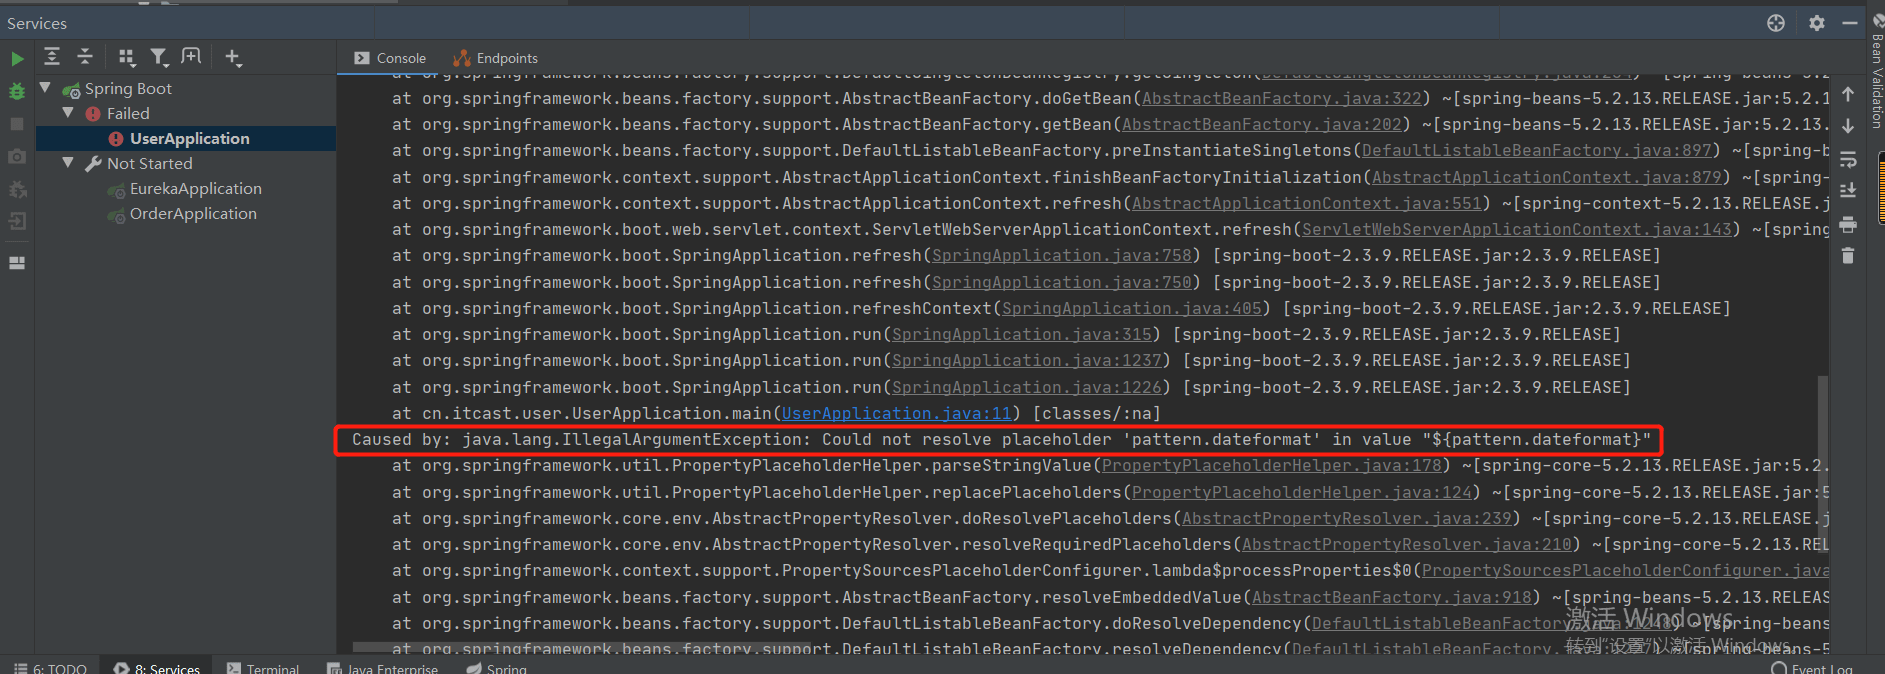
Task: Switch to the Console tab
Action: [390, 58]
